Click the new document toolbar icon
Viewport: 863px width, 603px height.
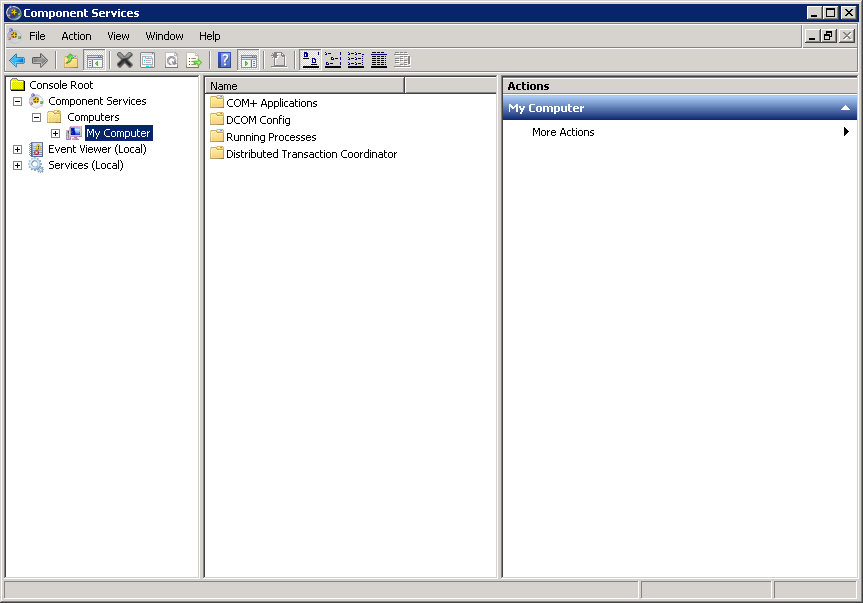(279, 60)
